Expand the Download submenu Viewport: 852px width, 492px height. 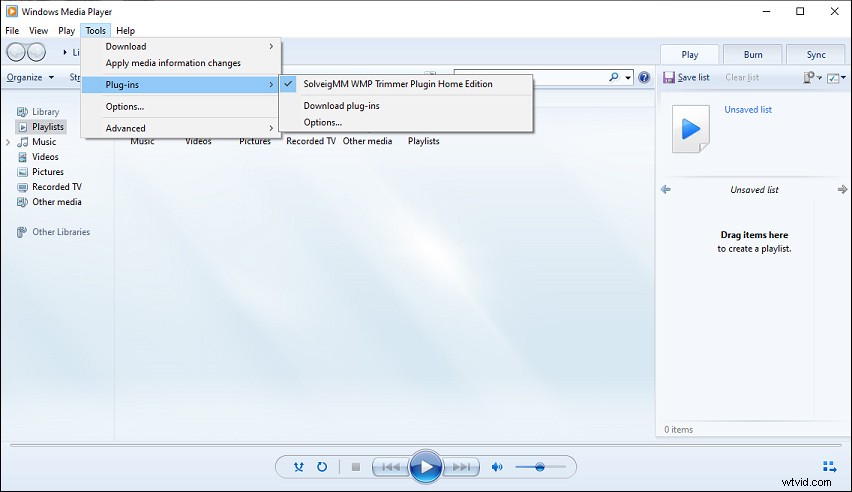[181, 46]
